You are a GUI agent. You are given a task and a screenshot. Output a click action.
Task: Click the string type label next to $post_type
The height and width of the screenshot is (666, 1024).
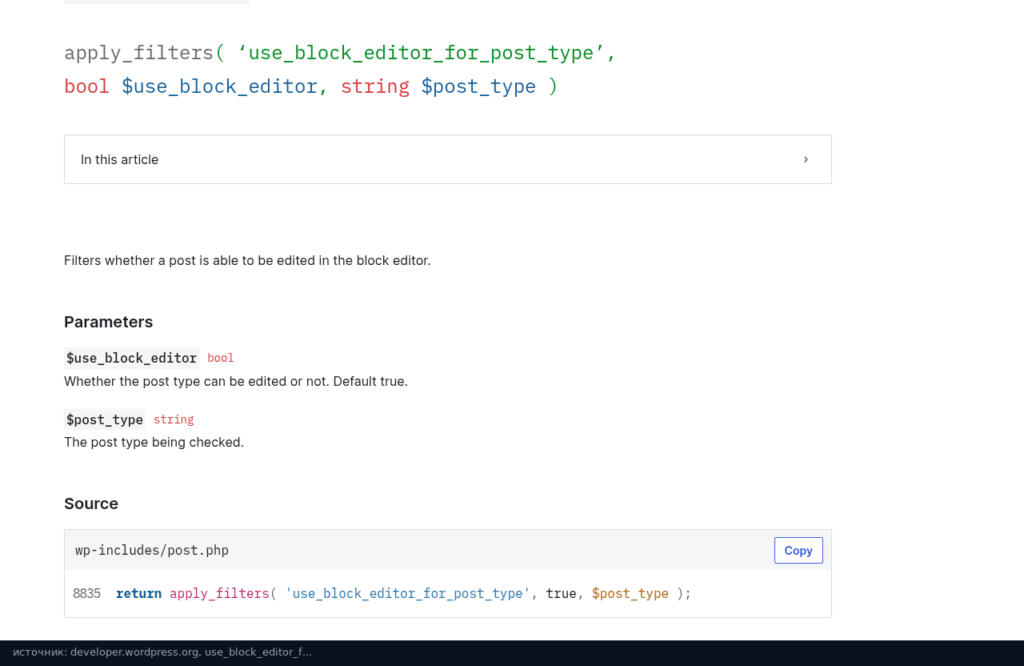click(174, 420)
